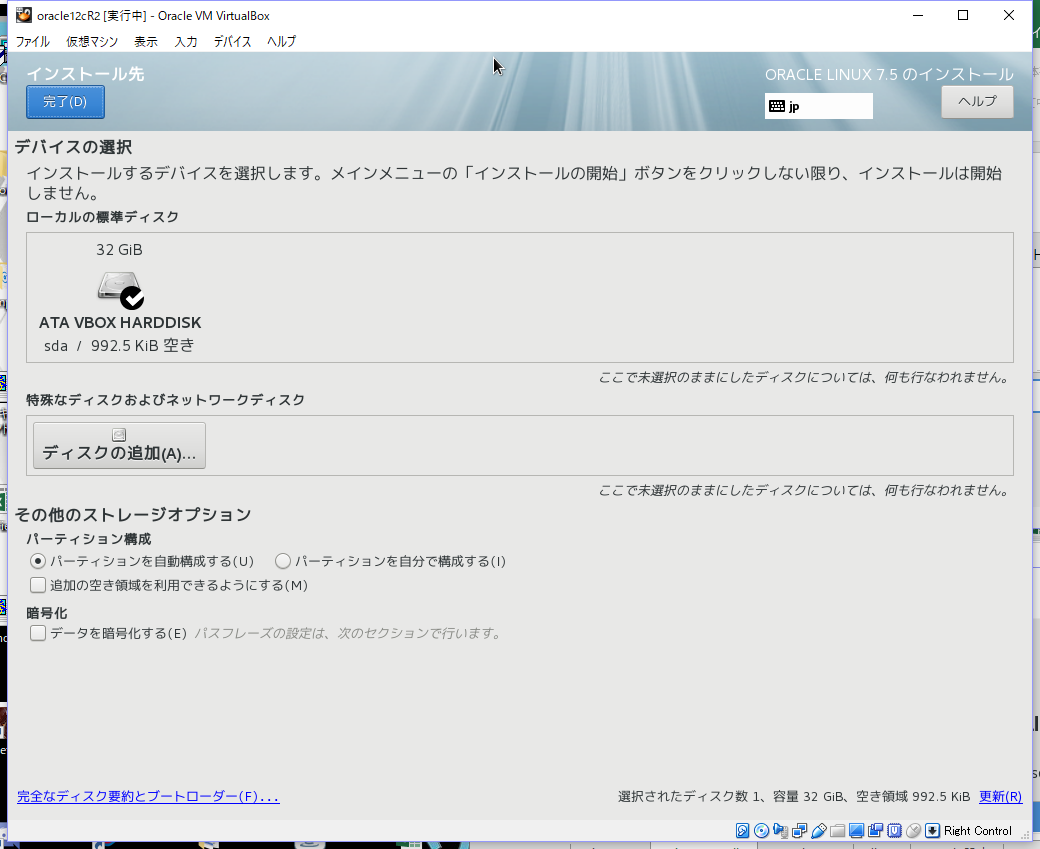Open 完全なディスク要約とブートローダー link

[147, 797]
